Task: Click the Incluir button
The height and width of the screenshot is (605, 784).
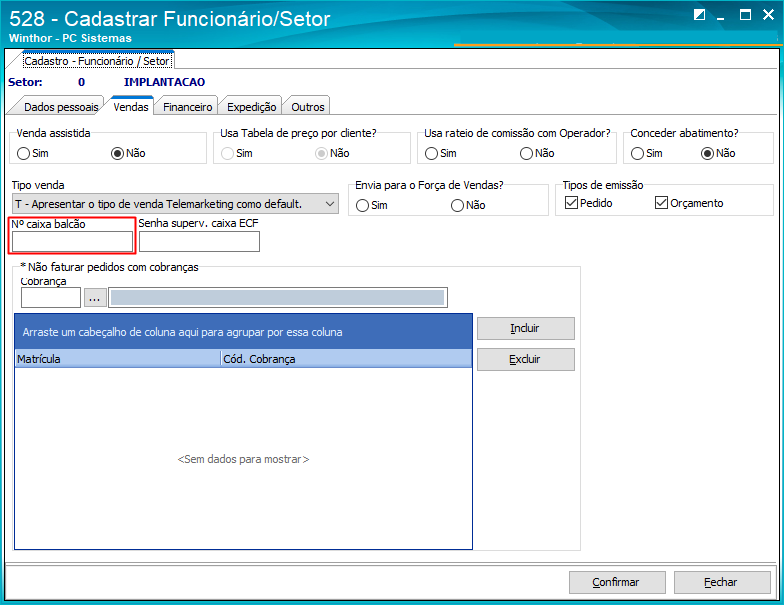Action: (x=526, y=328)
